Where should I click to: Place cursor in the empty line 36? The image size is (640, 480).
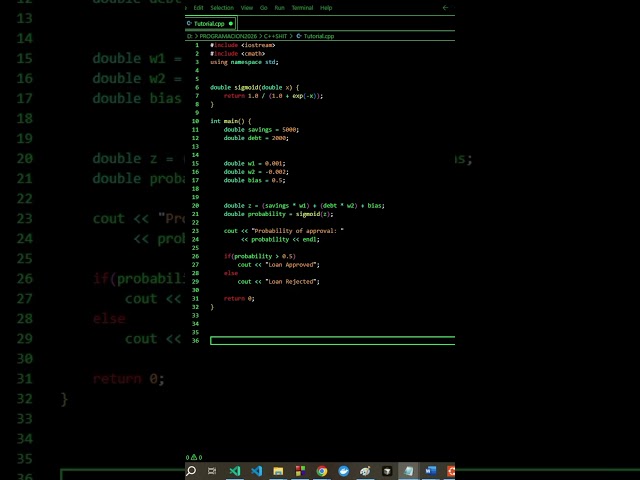coord(332,340)
